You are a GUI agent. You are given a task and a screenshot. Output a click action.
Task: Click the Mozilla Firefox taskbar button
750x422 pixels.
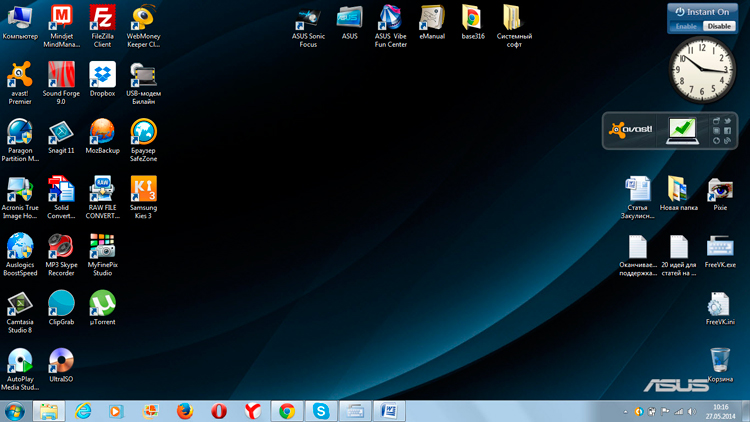[x=184, y=411]
